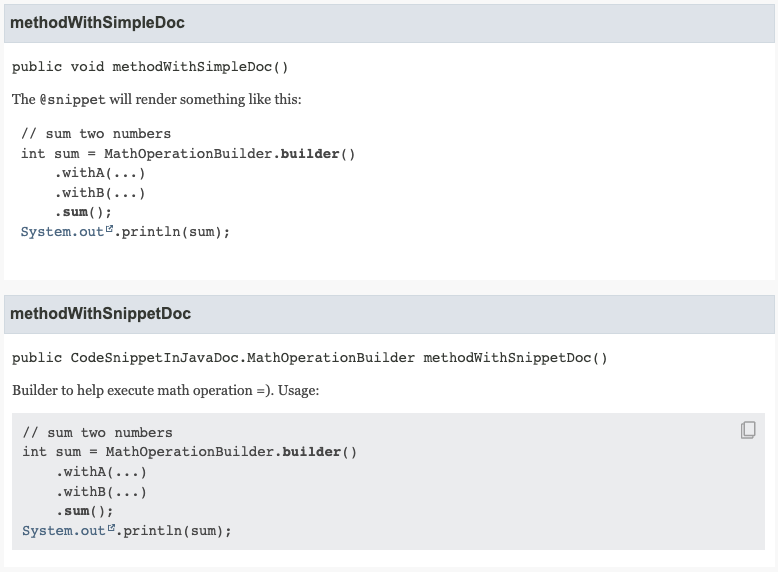Click bold builder keyword in first code example
The image size is (778, 572).
click(x=310, y=154)
